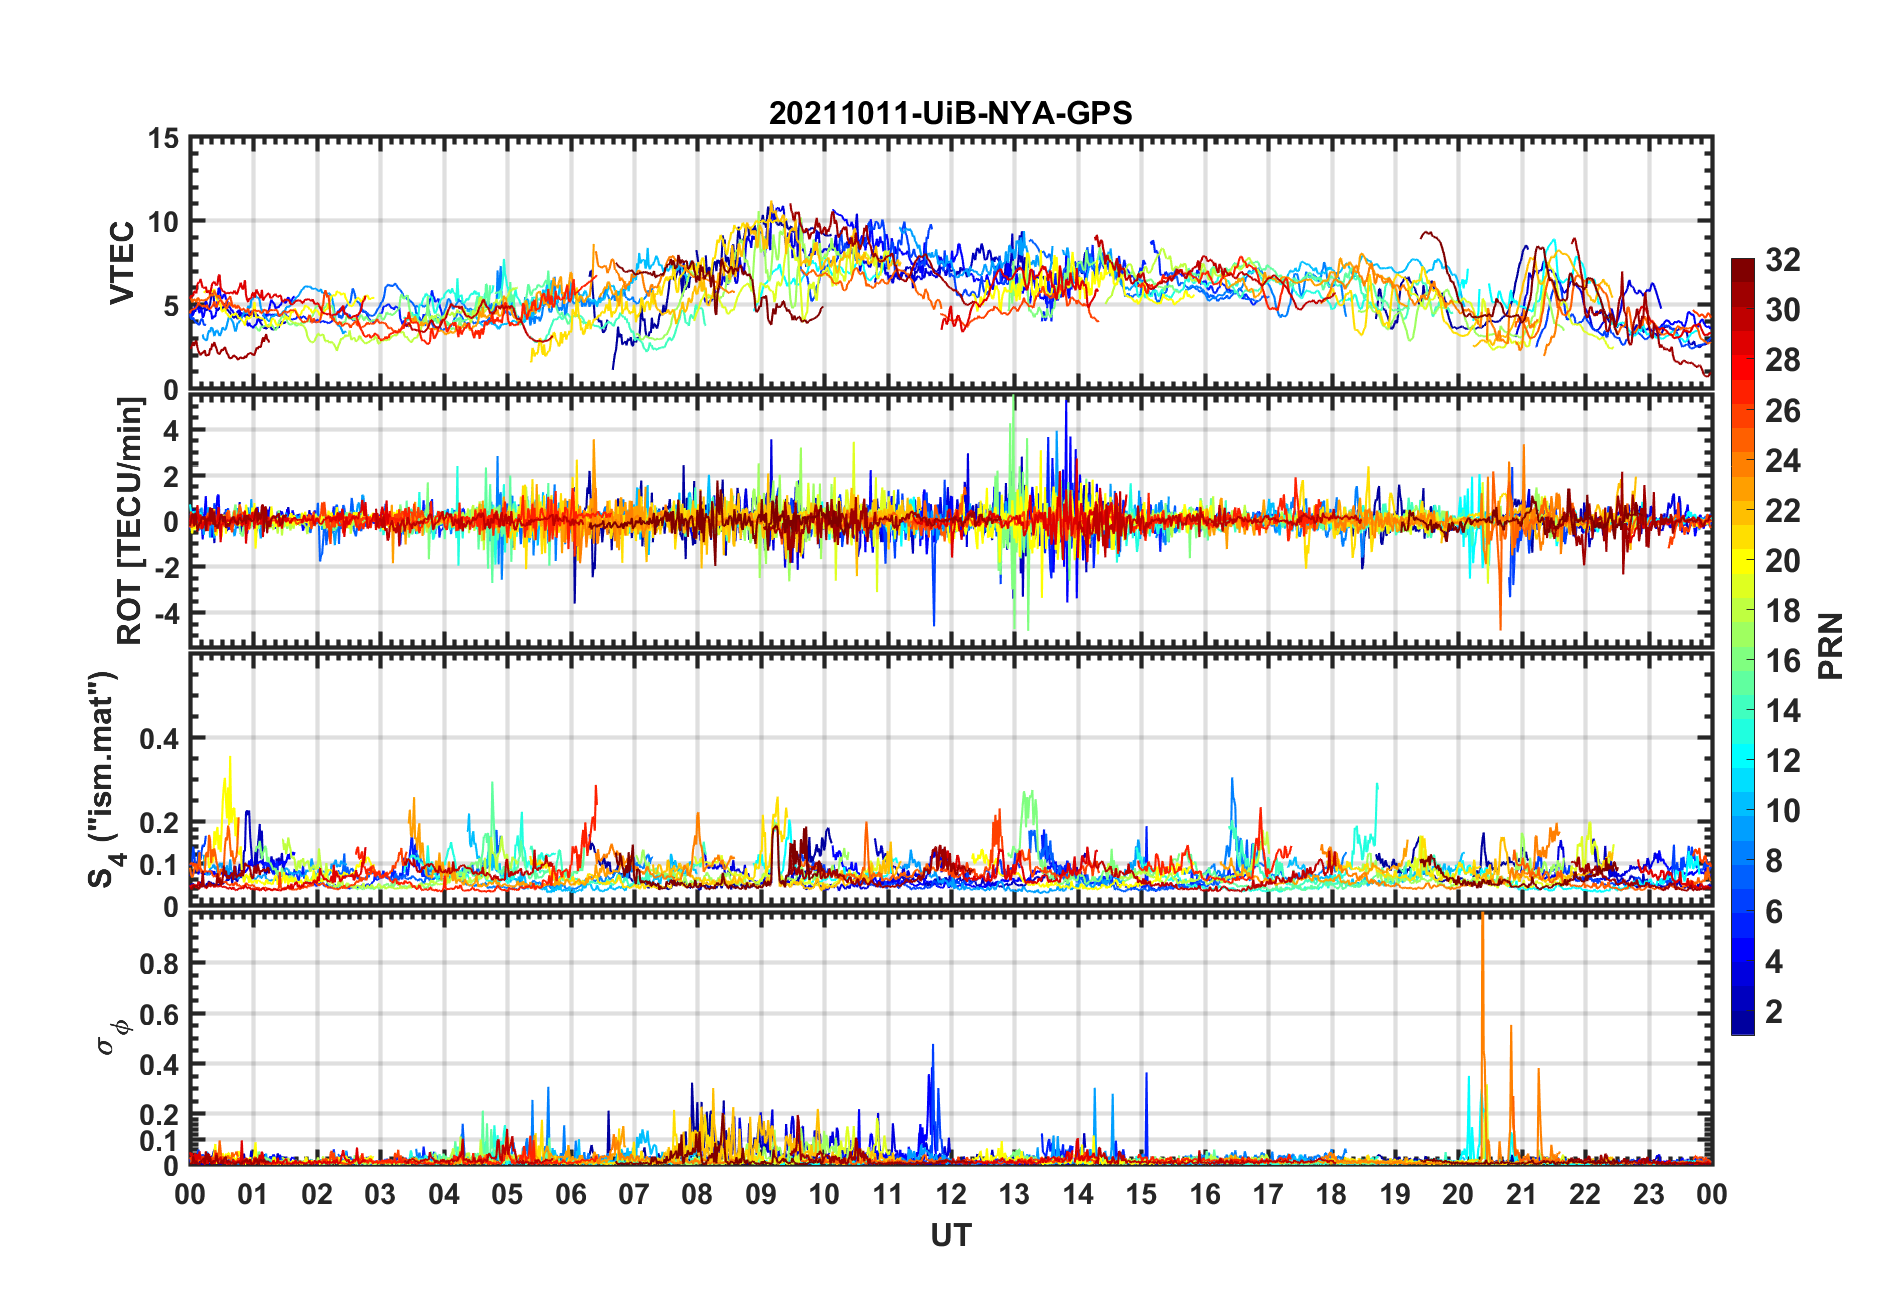1902x1292 pixels.
Task: Click colorbar tick label 24
Action: (1783, 460)
